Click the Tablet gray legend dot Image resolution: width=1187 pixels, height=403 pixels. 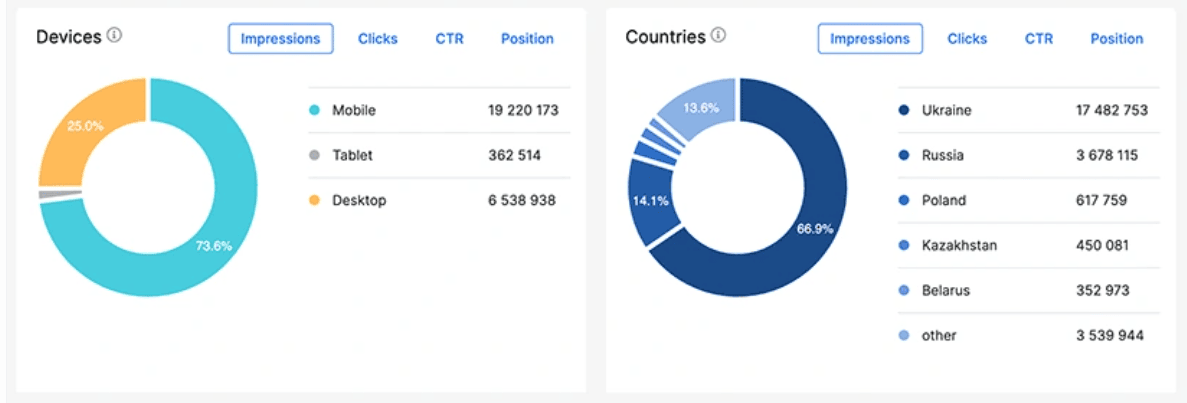pos(314,155)
